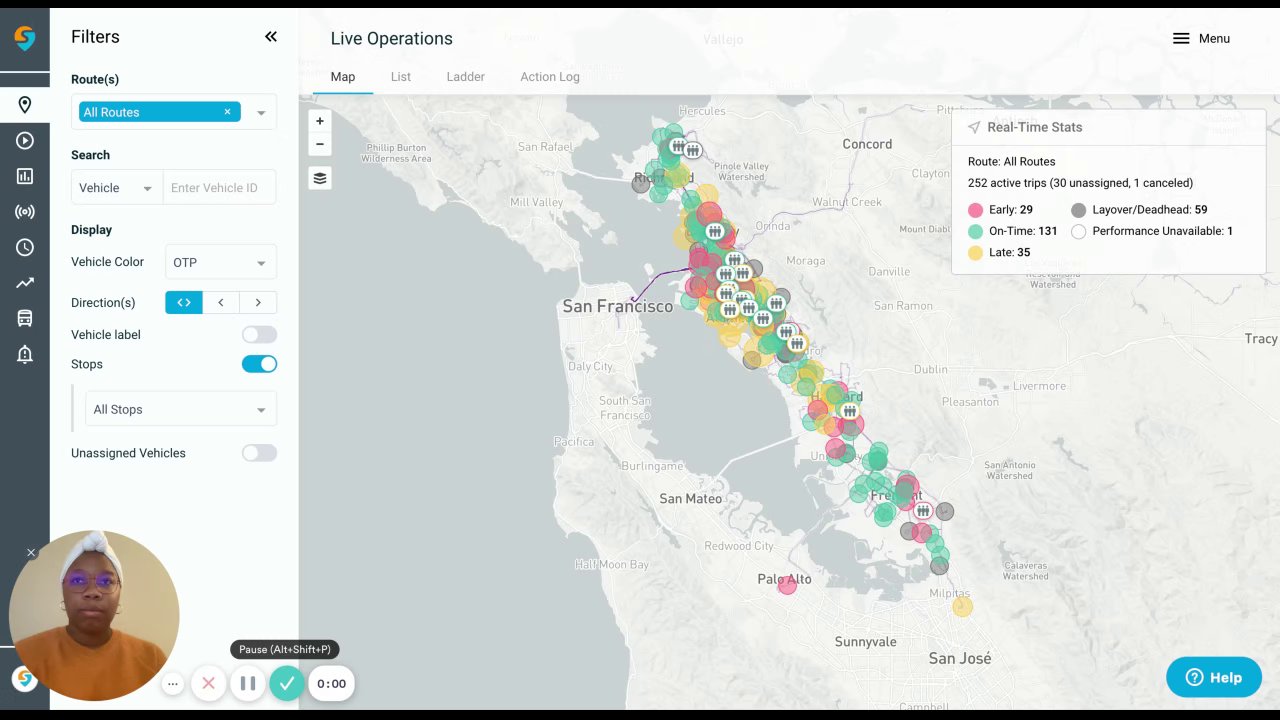Click the pink Early legend swatch

[976, 210]
